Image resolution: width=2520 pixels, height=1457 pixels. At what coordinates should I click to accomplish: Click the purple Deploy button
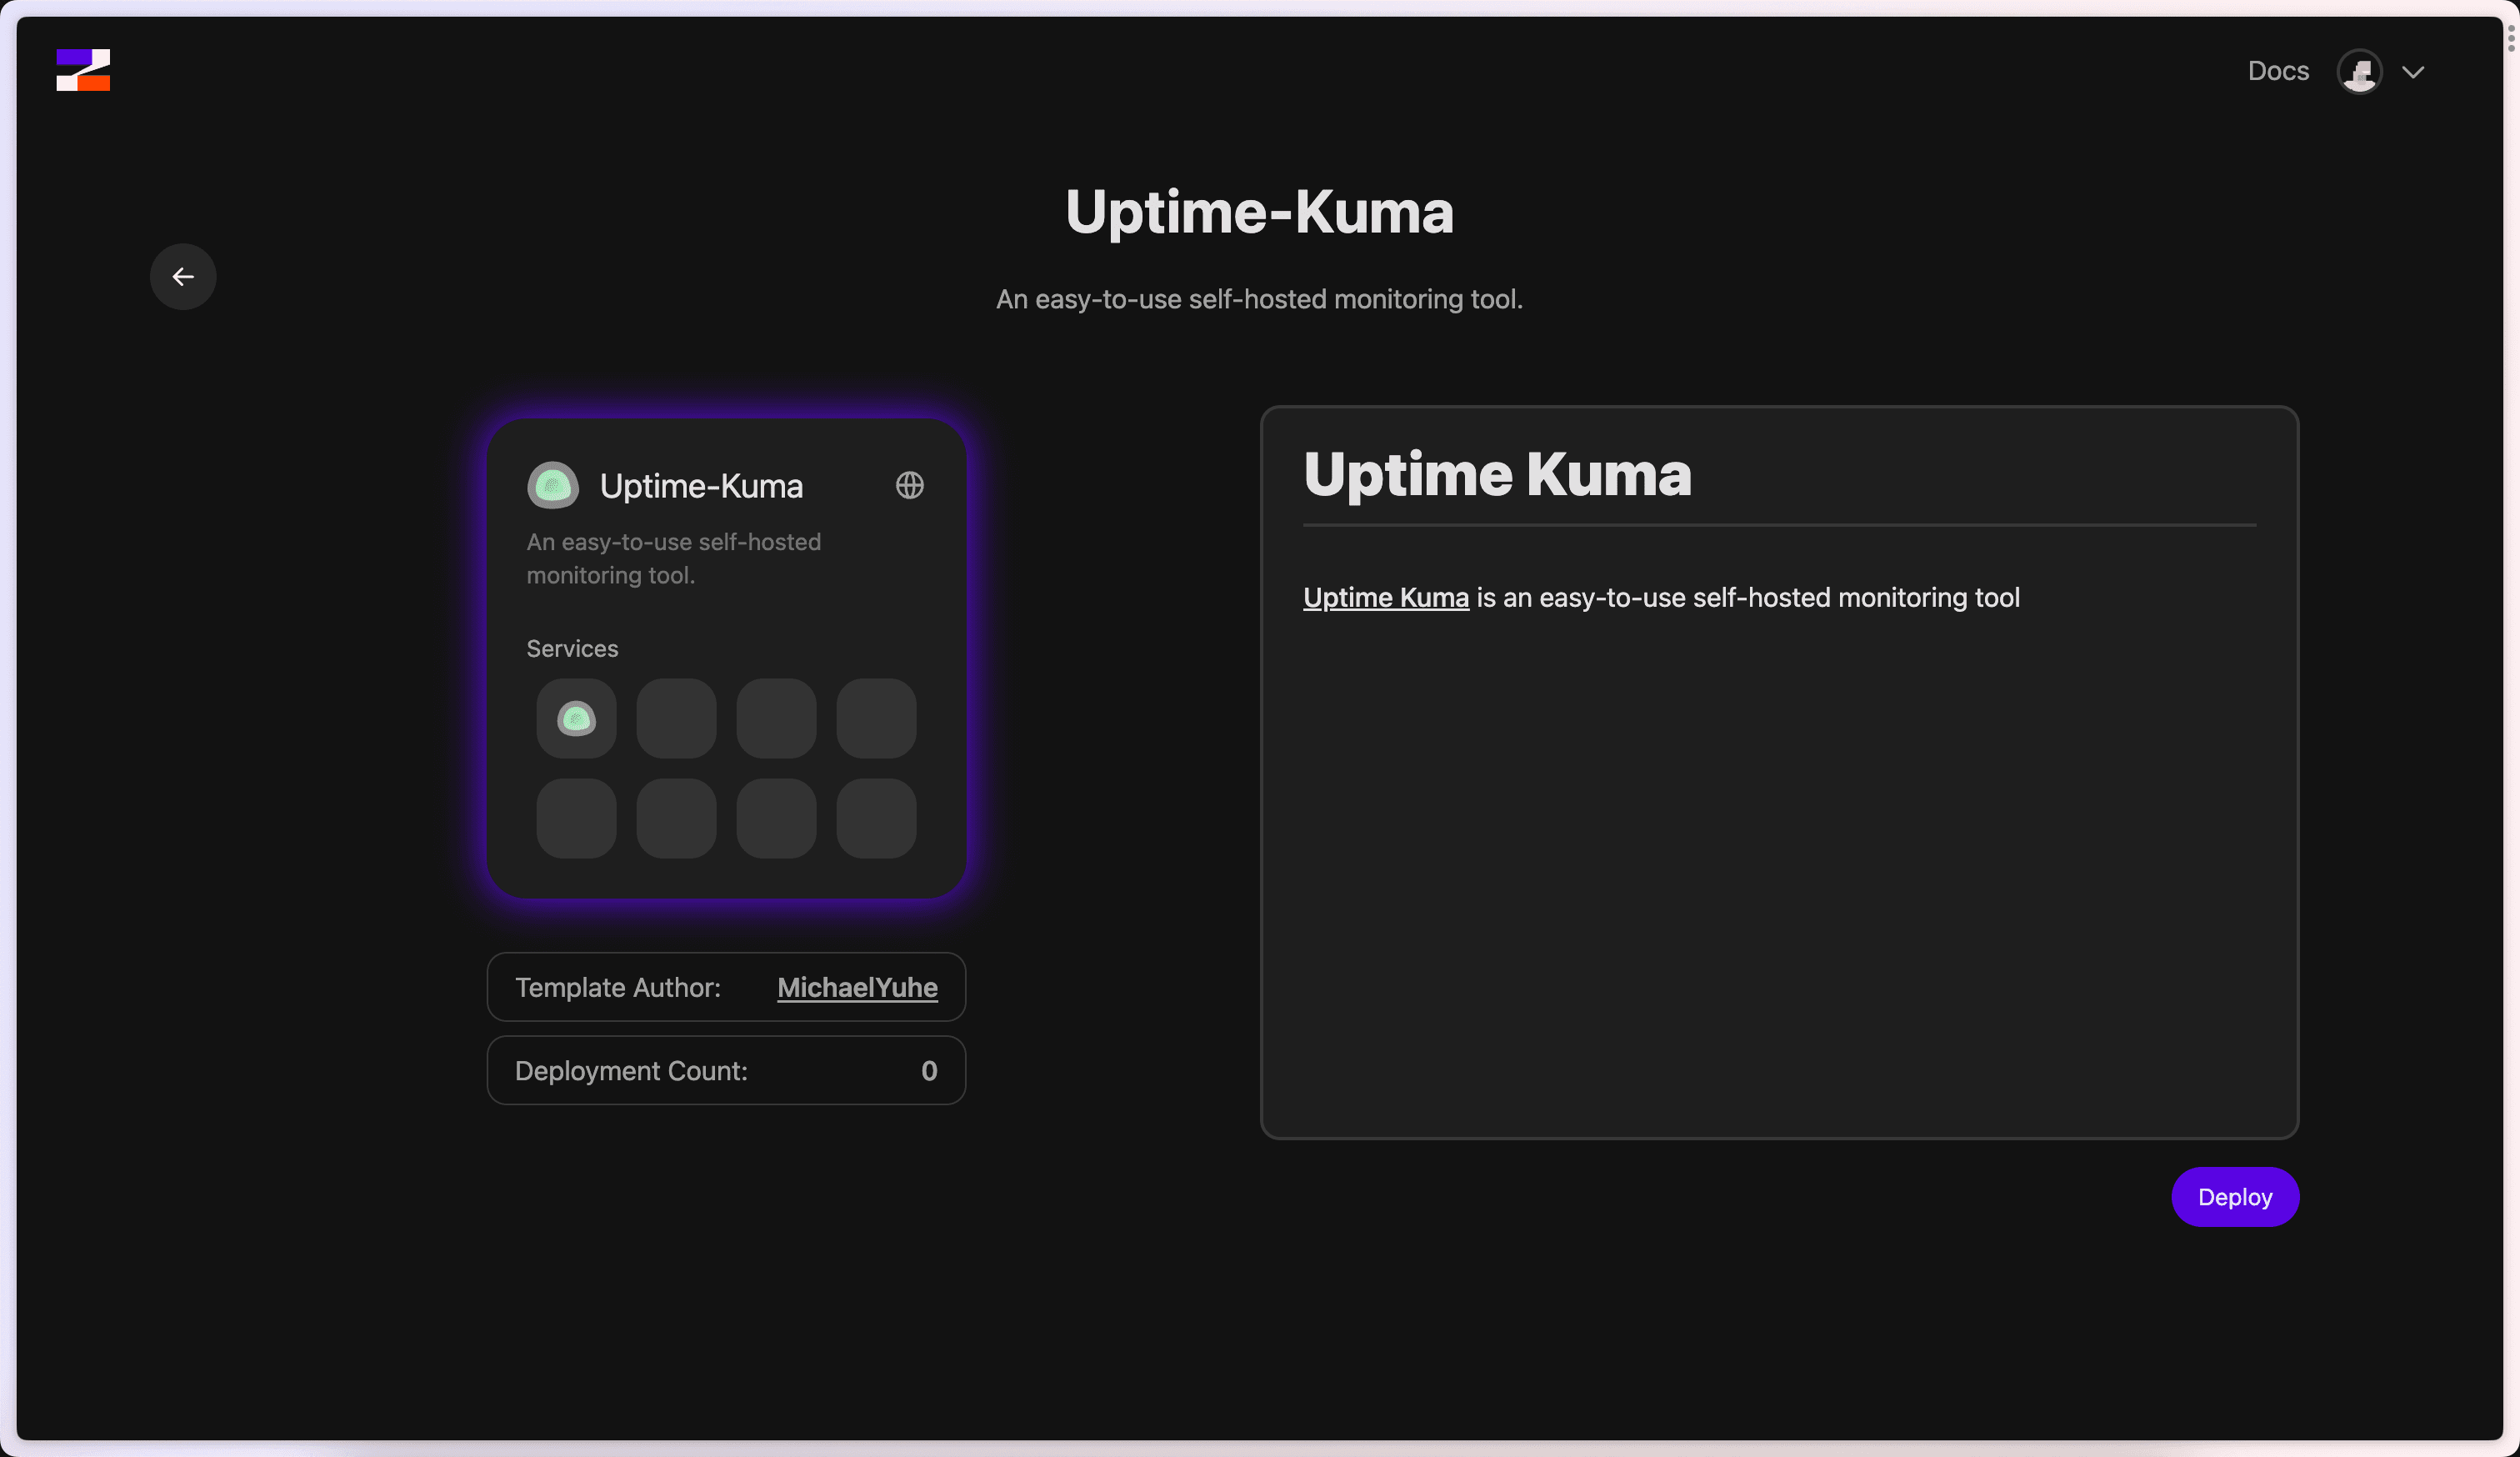[2235, 1197]
